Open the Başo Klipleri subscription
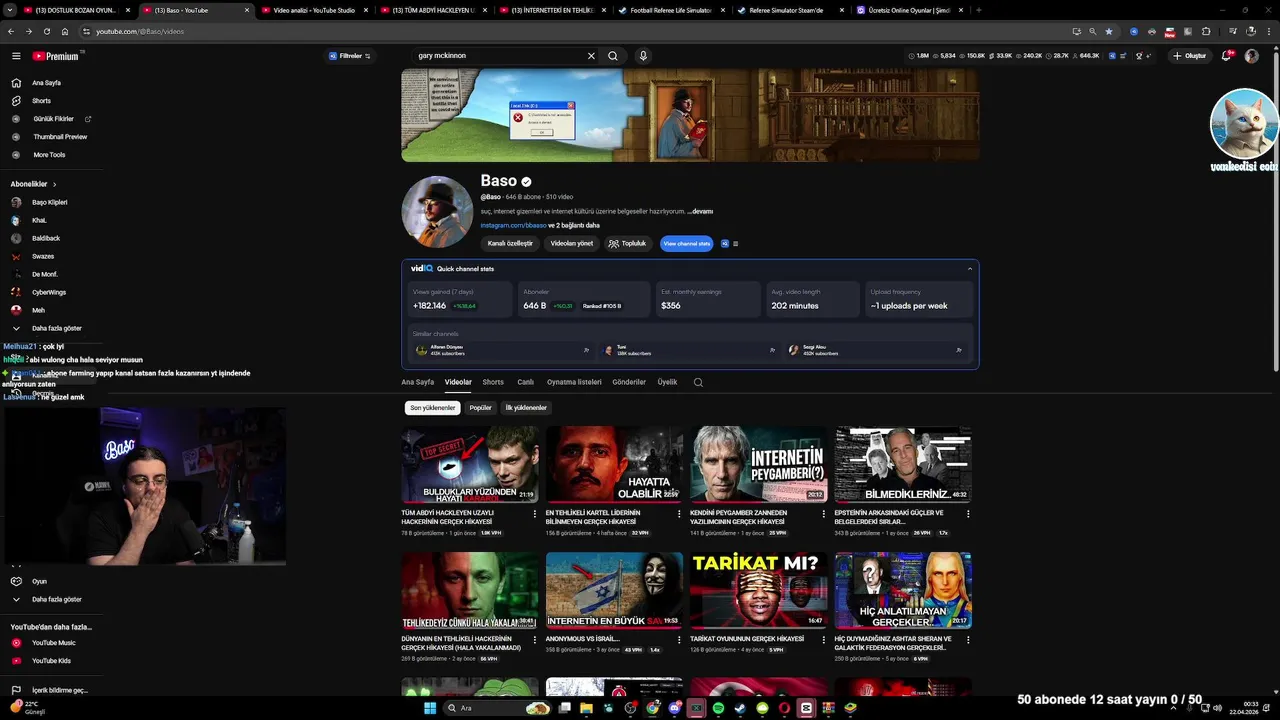This screenshot has height=720, width=1280. coord(50,202)
